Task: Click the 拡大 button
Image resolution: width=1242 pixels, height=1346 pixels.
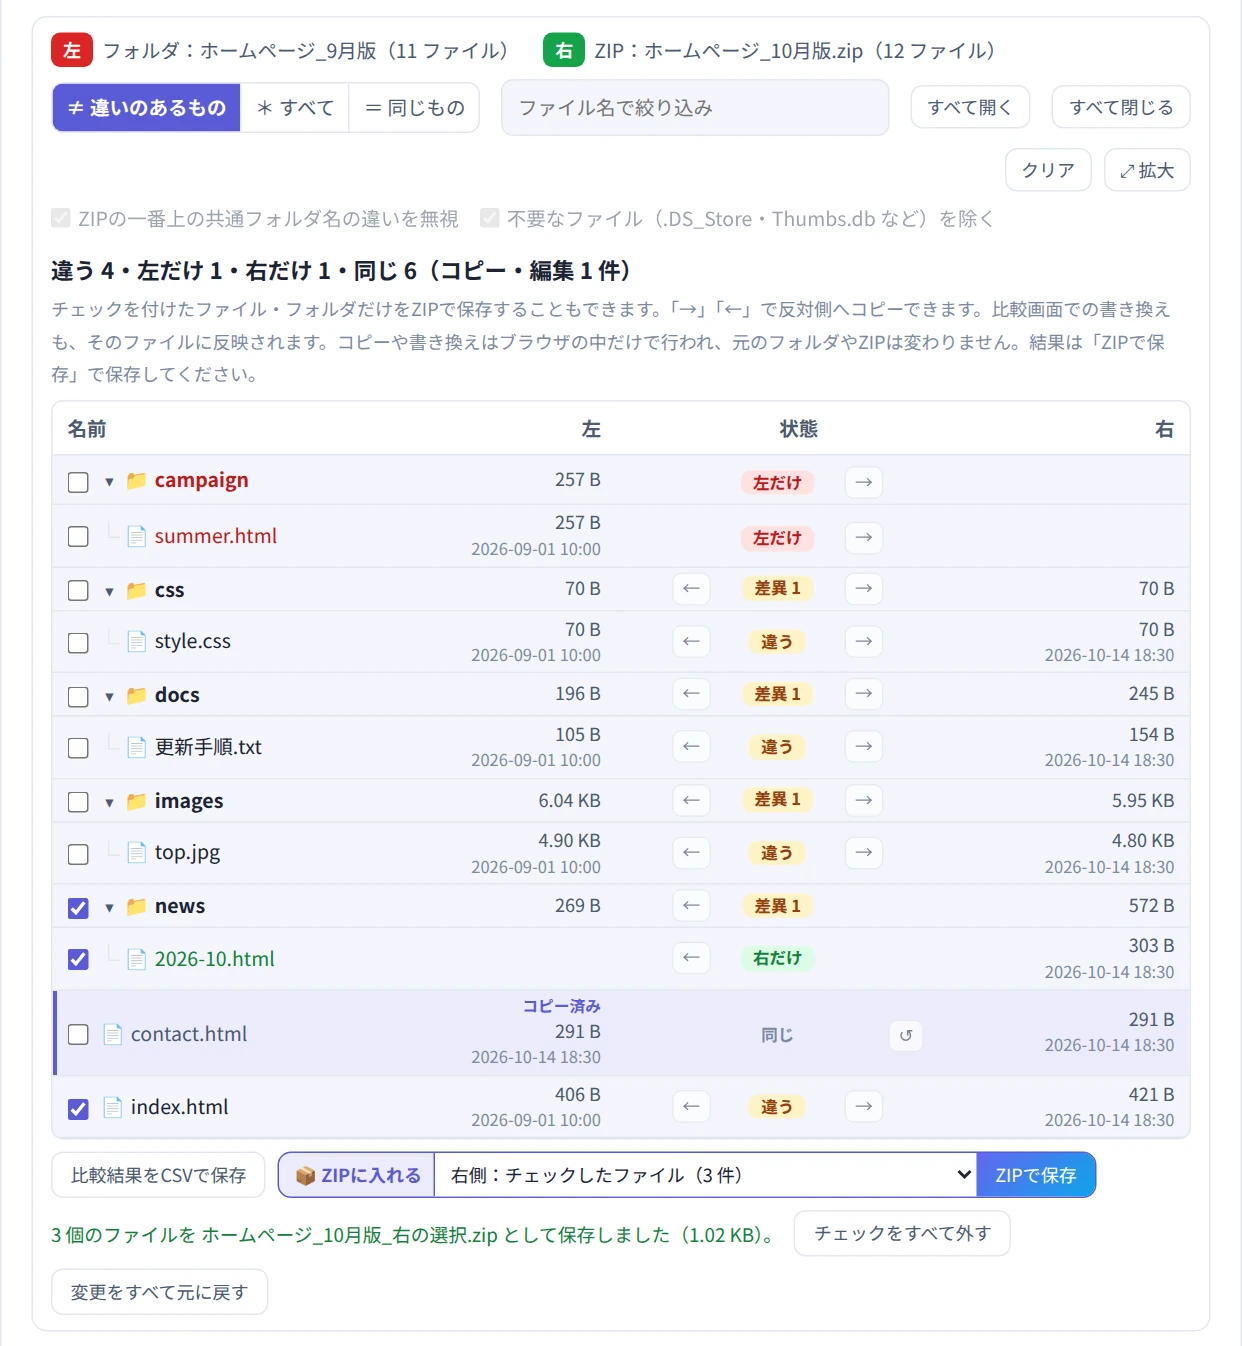Action: 1147,170
